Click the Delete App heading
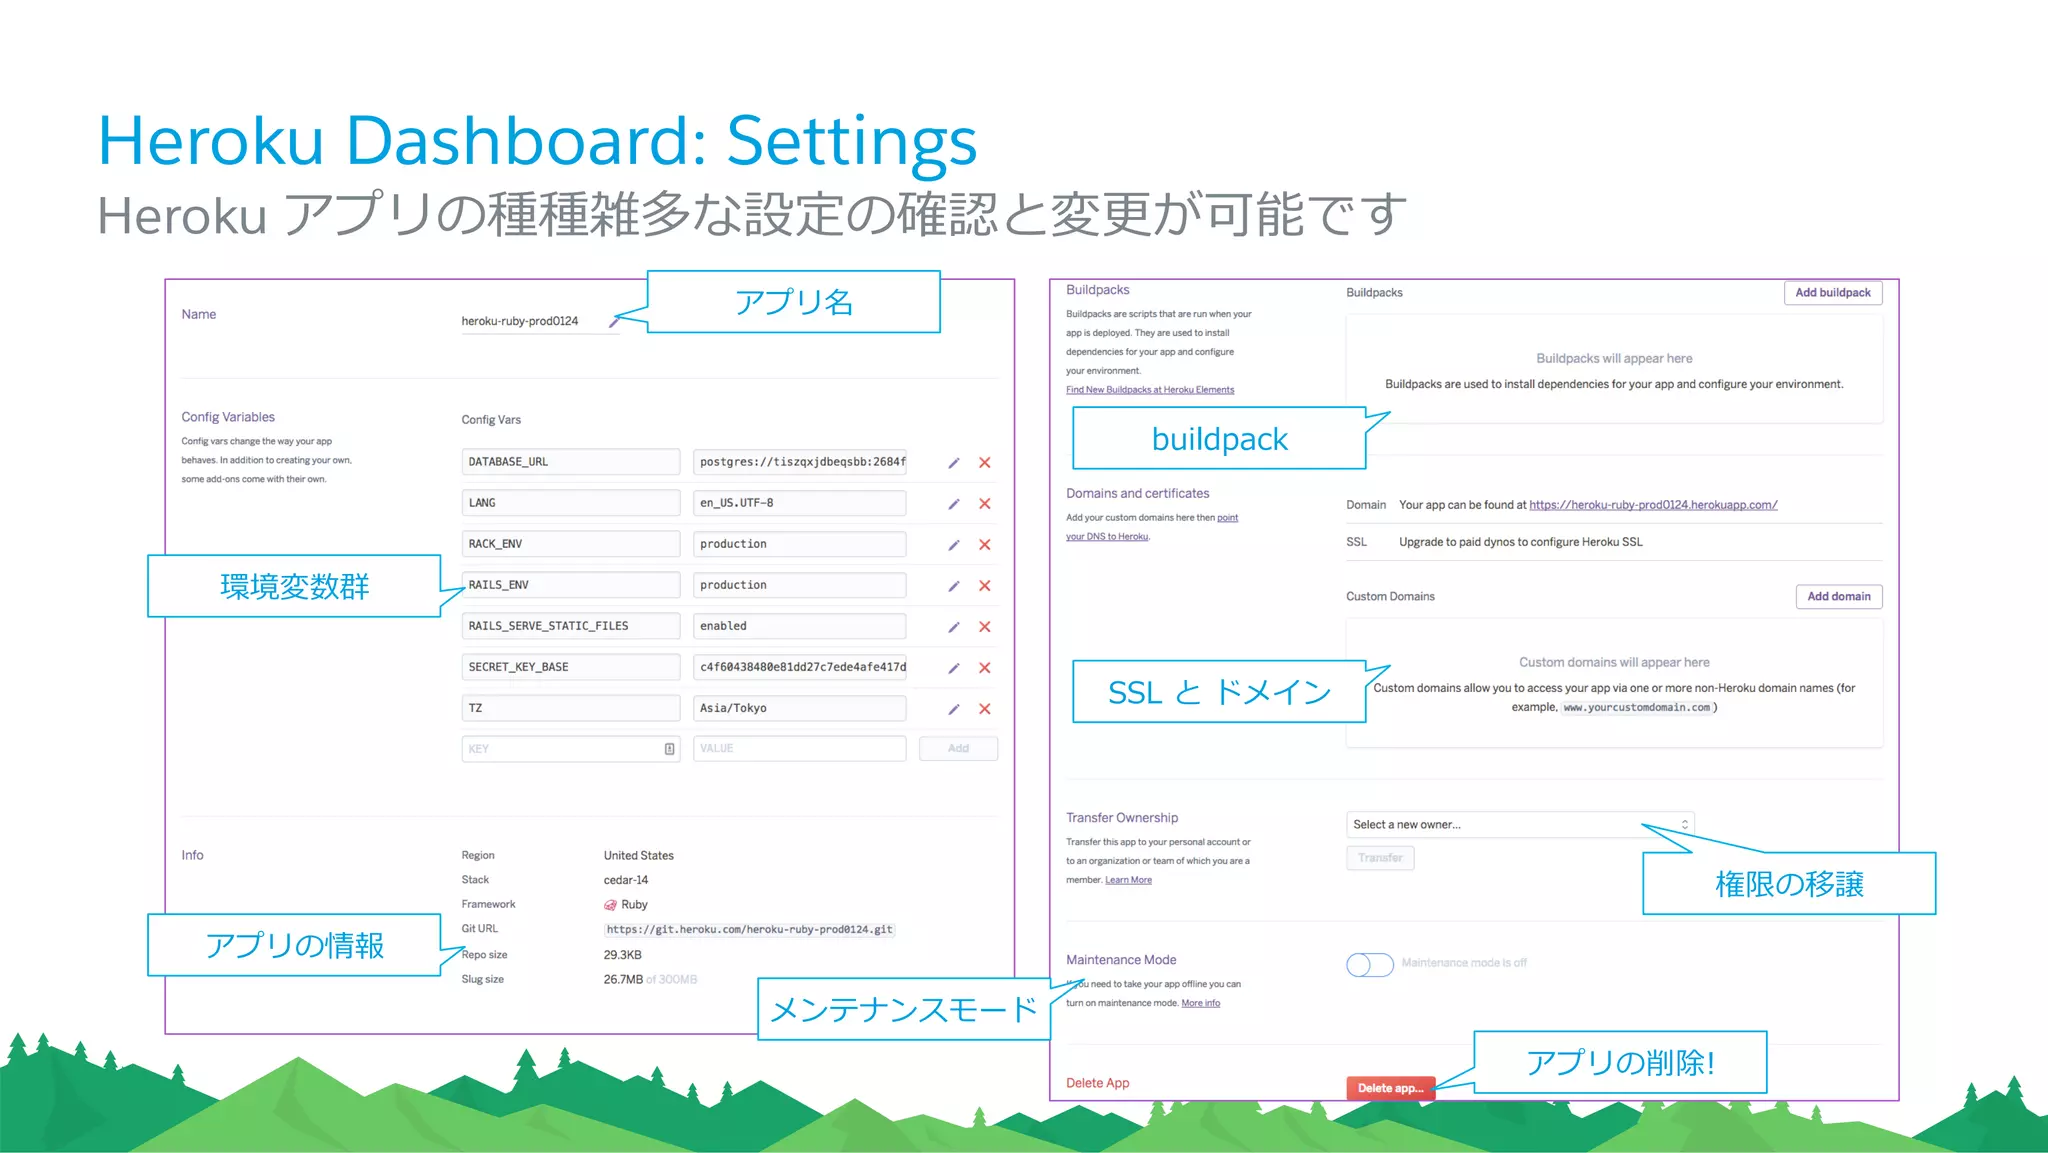Screen dimensions: 2048x1153 [1098, 1083]
